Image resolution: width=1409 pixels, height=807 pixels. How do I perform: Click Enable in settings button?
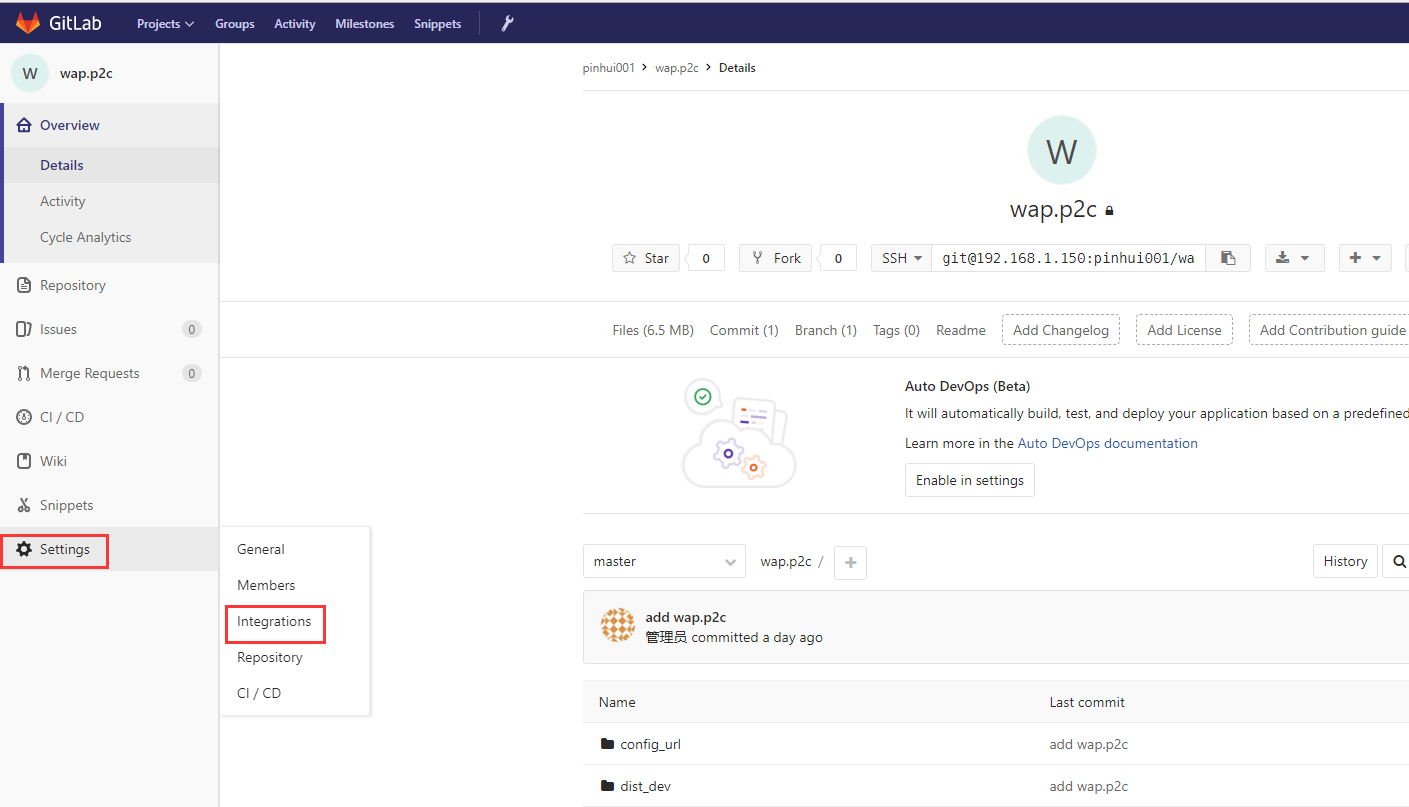pyautogui.click(x=970, y=480)
